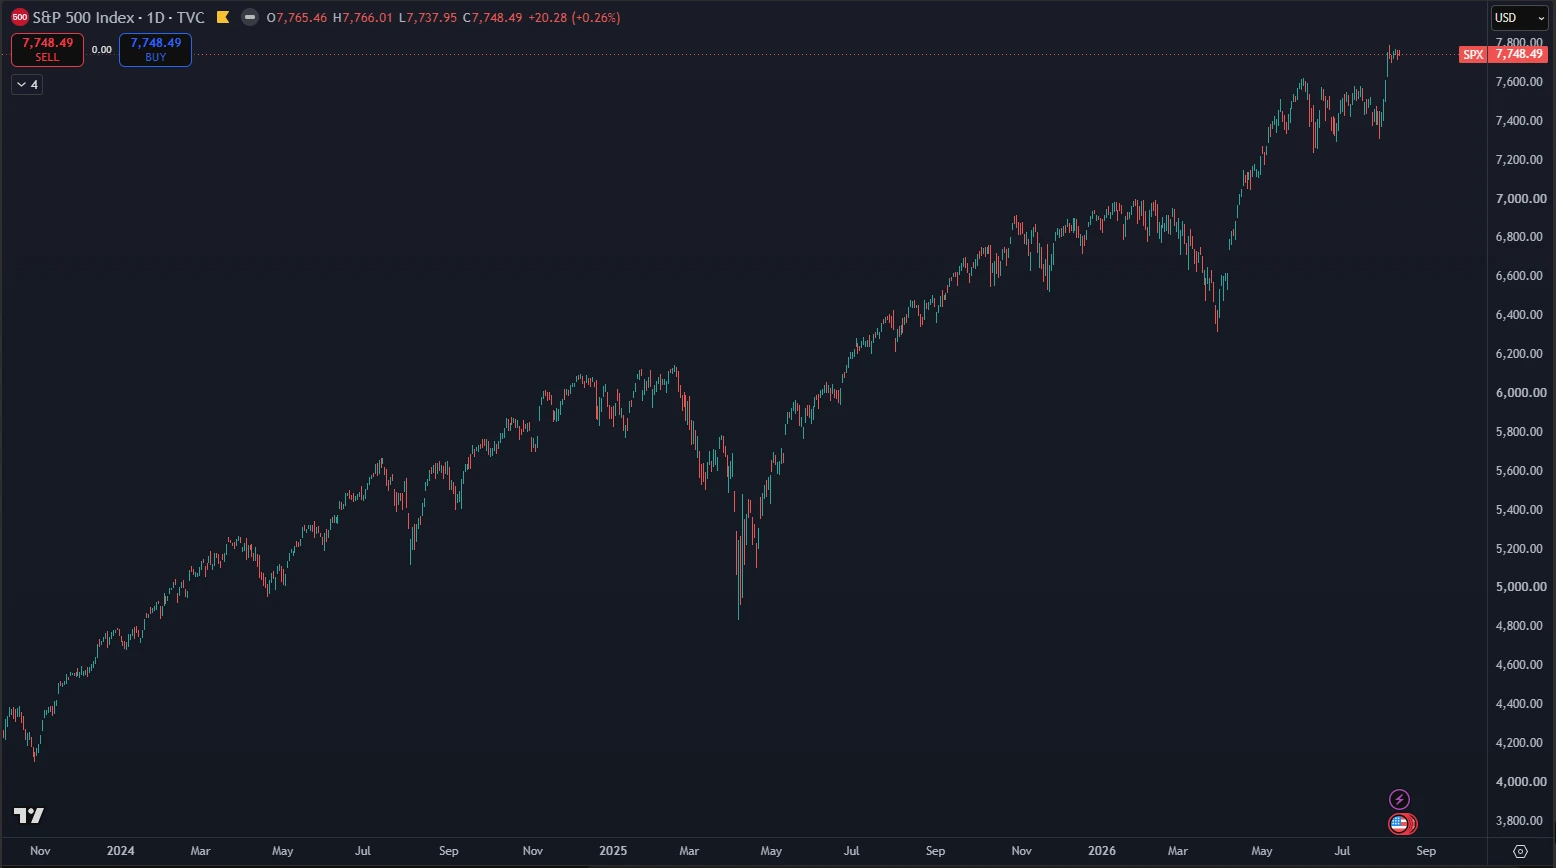Open the USD currency dropdown
Viewport: 1556px width, 868px height.
1519,18
